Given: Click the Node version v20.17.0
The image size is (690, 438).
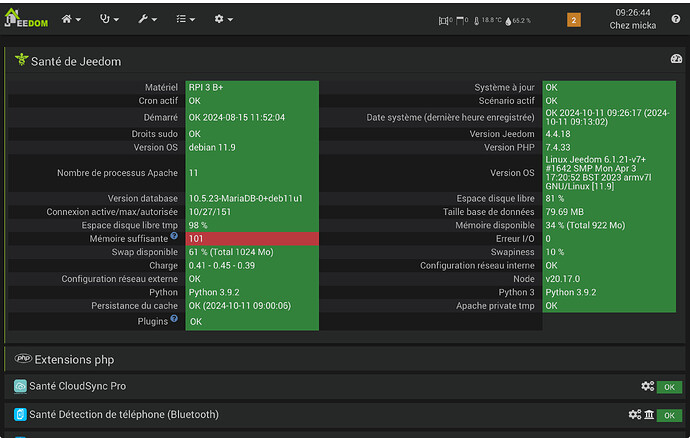Looking at the screenshot, I should [562, 279].
